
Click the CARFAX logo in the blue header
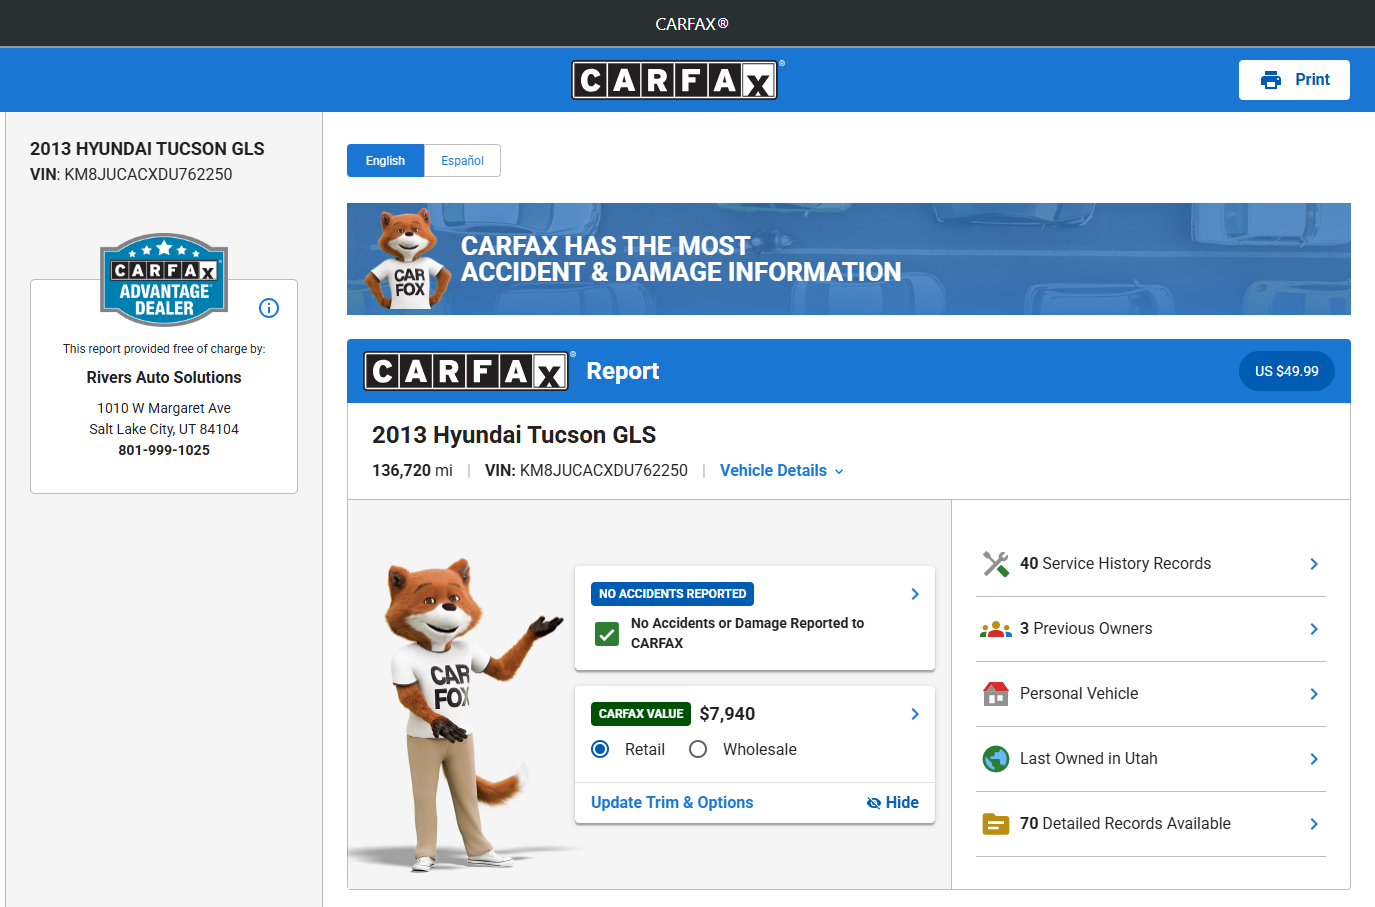coord(675,80)
